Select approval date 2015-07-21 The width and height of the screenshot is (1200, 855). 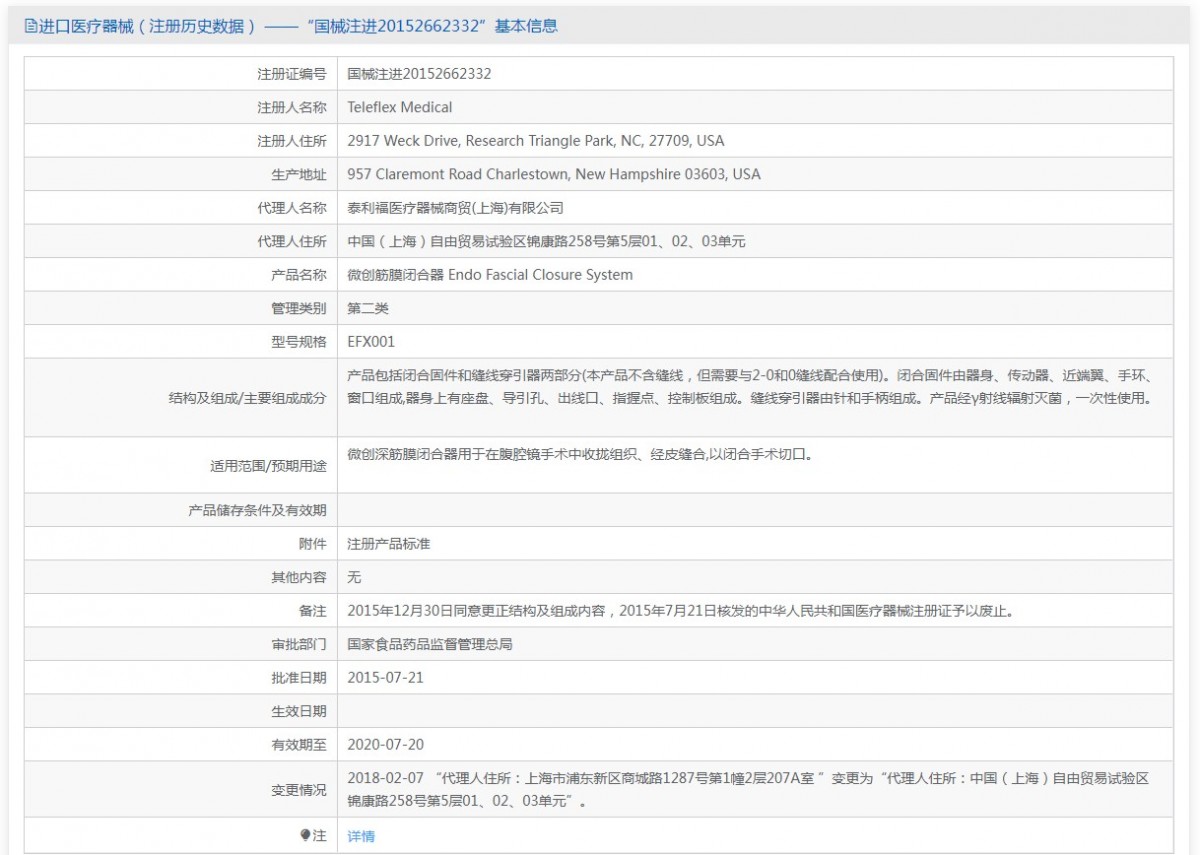pyautogui.click(x=385, y=677)
